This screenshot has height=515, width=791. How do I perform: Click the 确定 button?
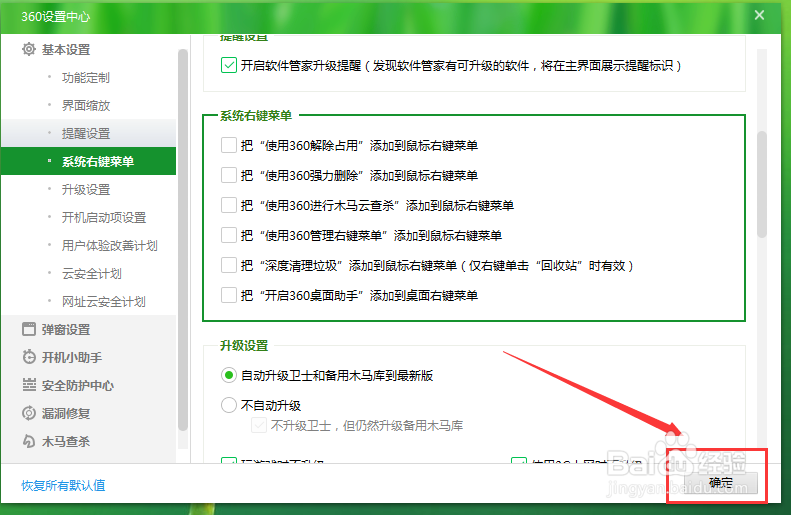pyautogui.click(x=720, y=483)
